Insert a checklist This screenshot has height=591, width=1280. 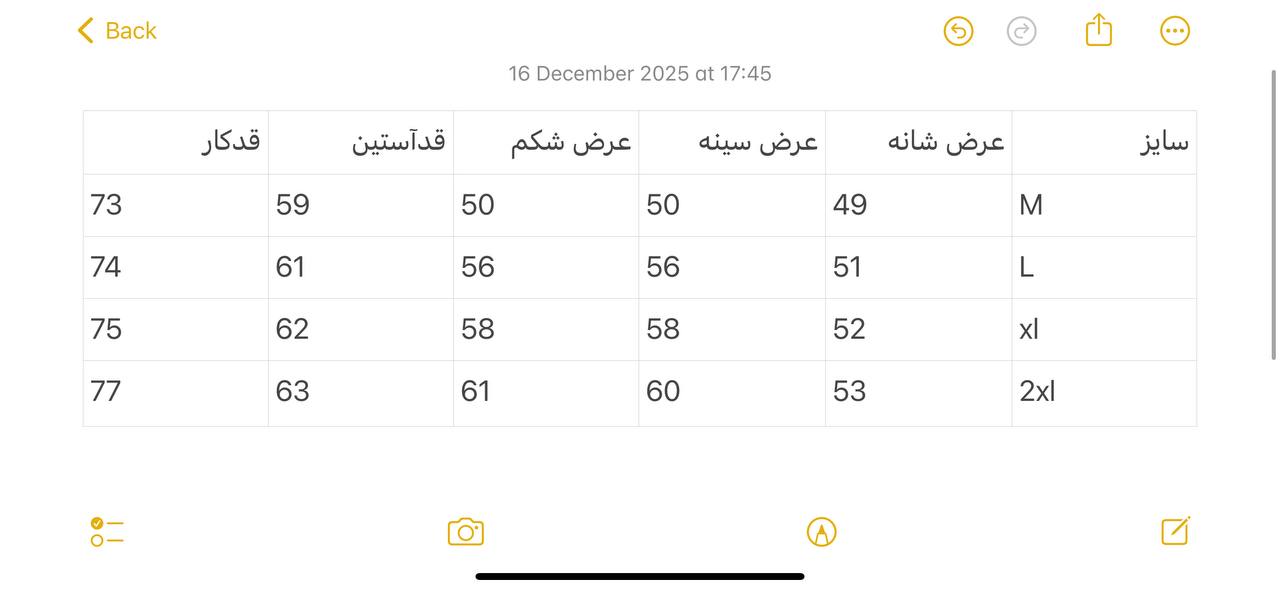pos(106,531)
